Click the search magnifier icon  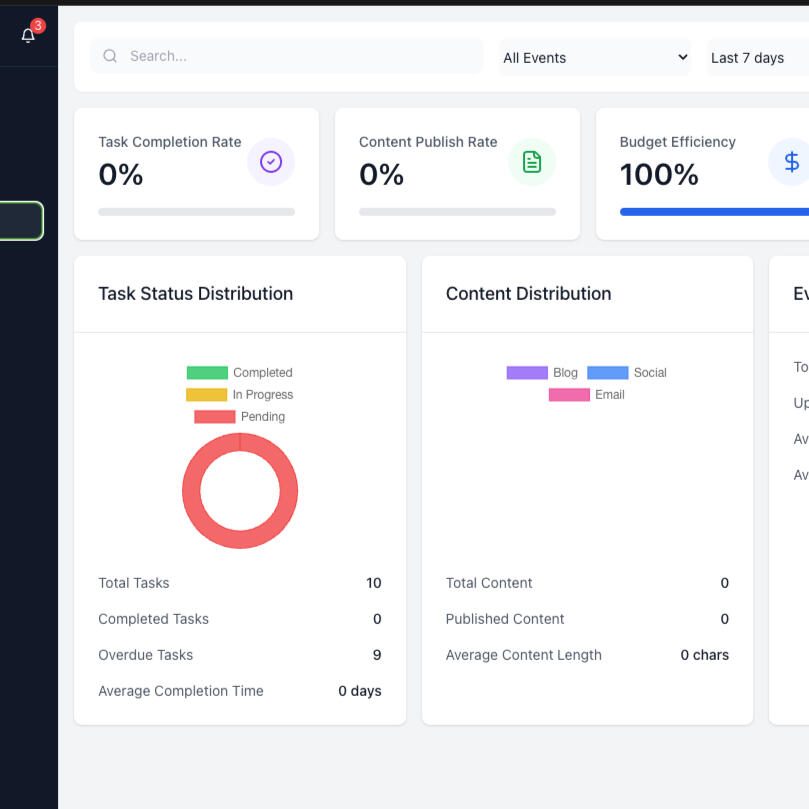[x=110, y=57]
